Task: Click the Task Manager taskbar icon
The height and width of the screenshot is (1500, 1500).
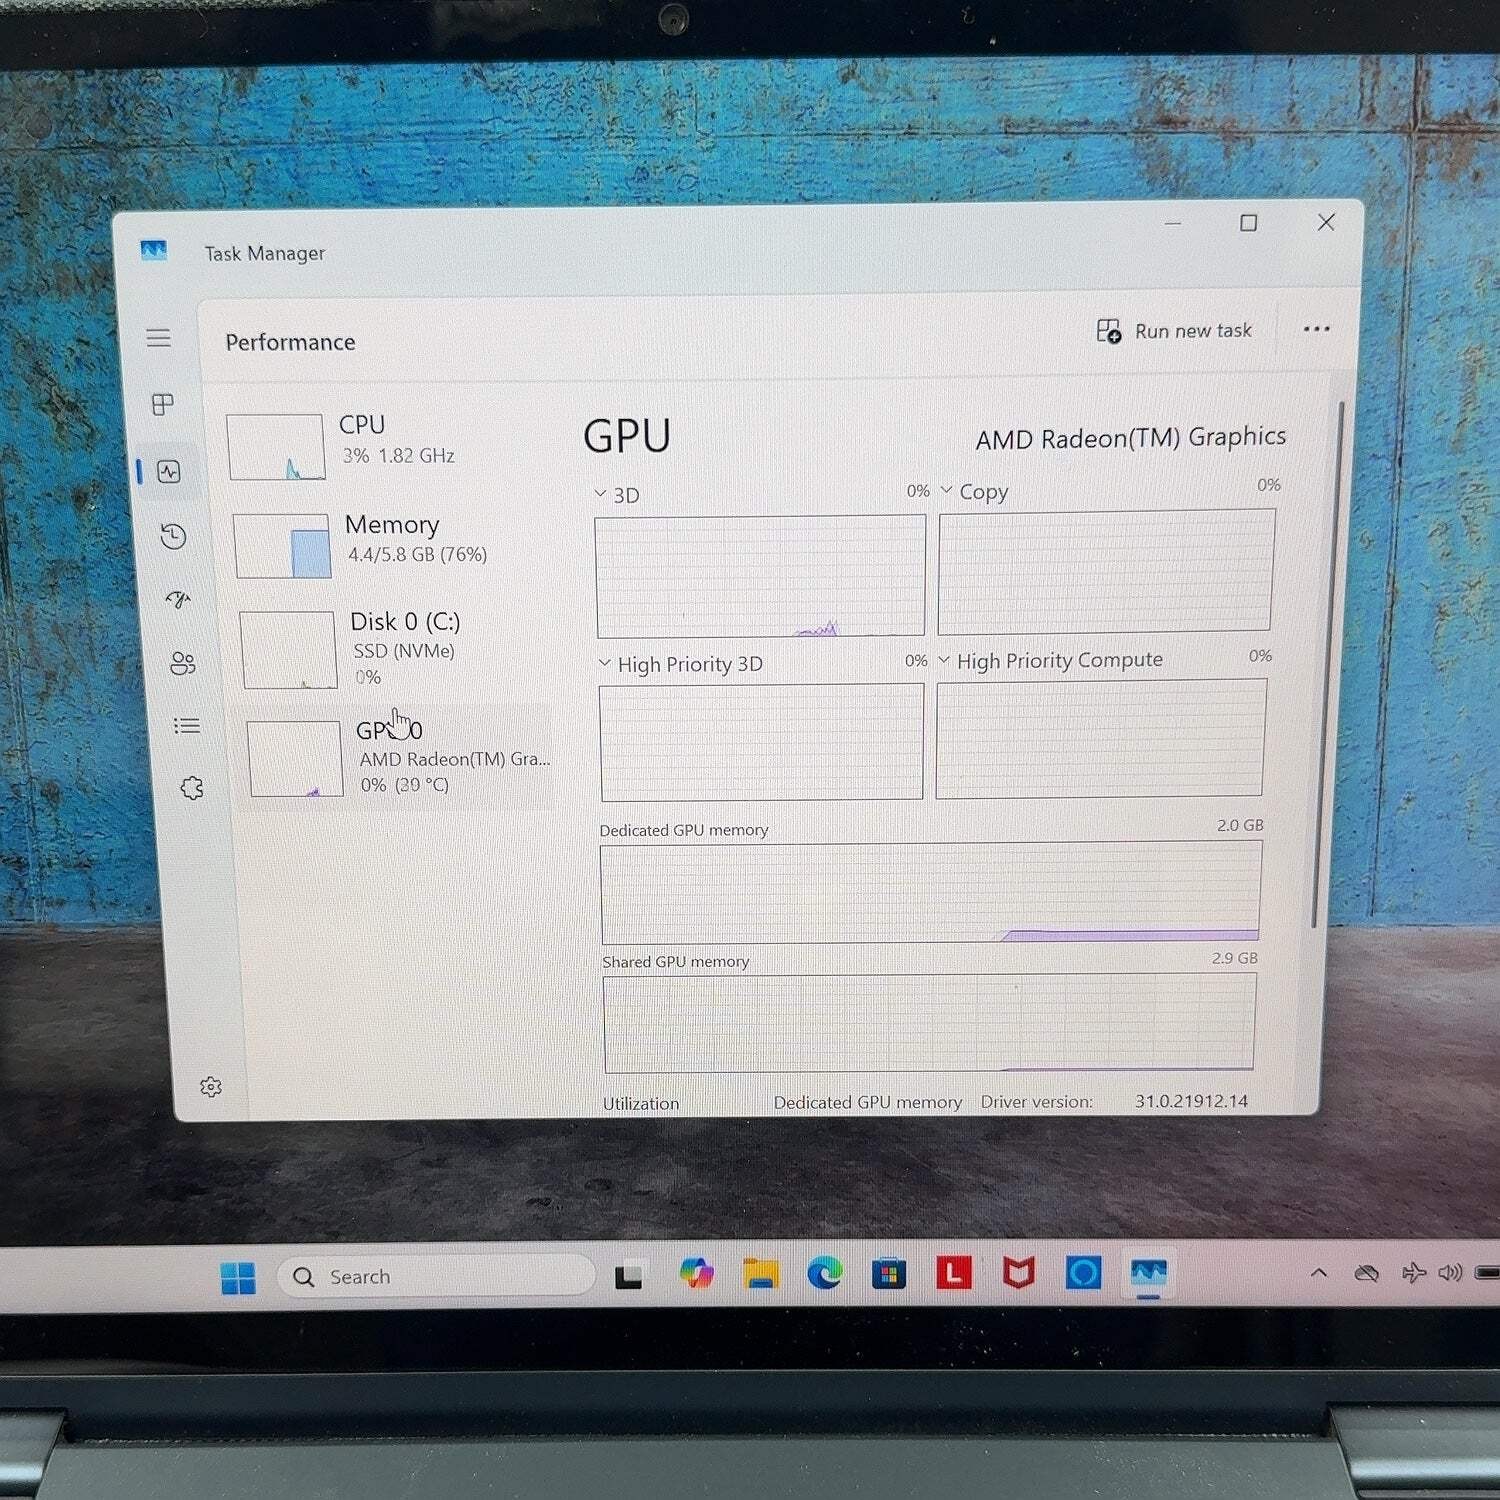Action: [x=1148, y=1273]
